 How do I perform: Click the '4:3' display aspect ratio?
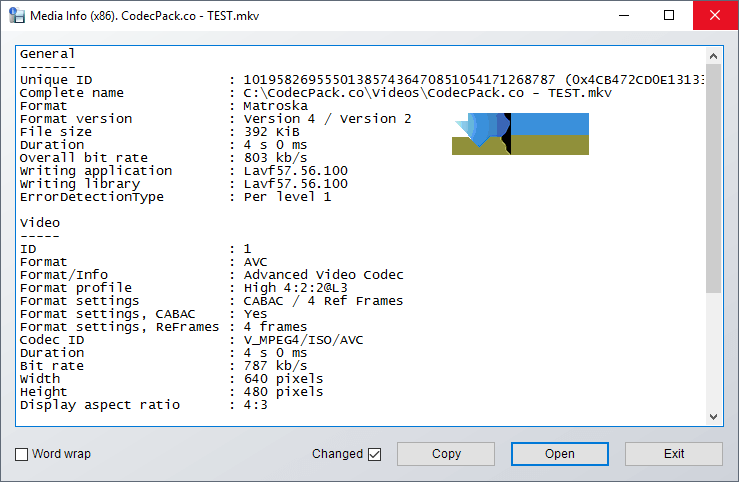click(x=255, y=405)
